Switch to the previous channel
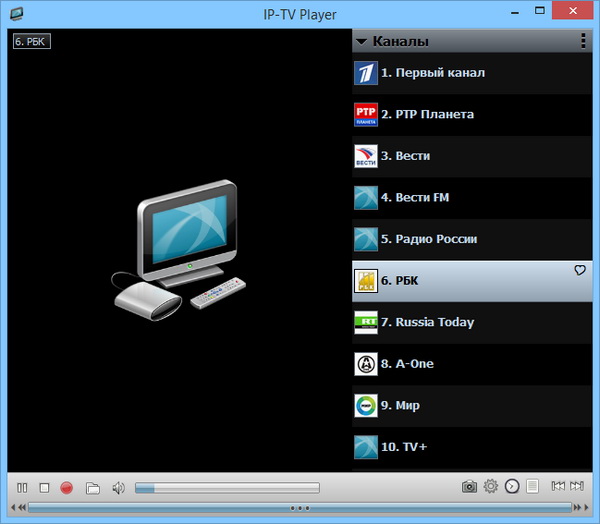The width and height of the screenshot is (600, 524). [557, 487]
